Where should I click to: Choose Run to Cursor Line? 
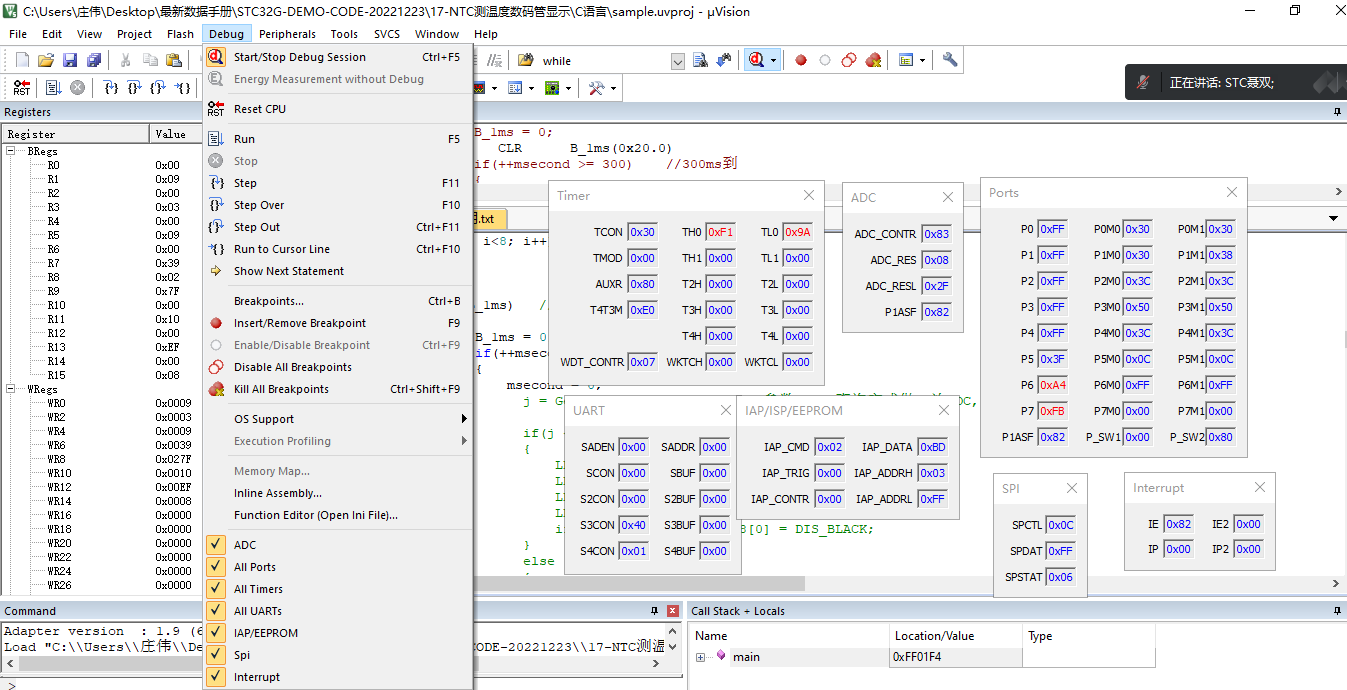pos(338,249)
